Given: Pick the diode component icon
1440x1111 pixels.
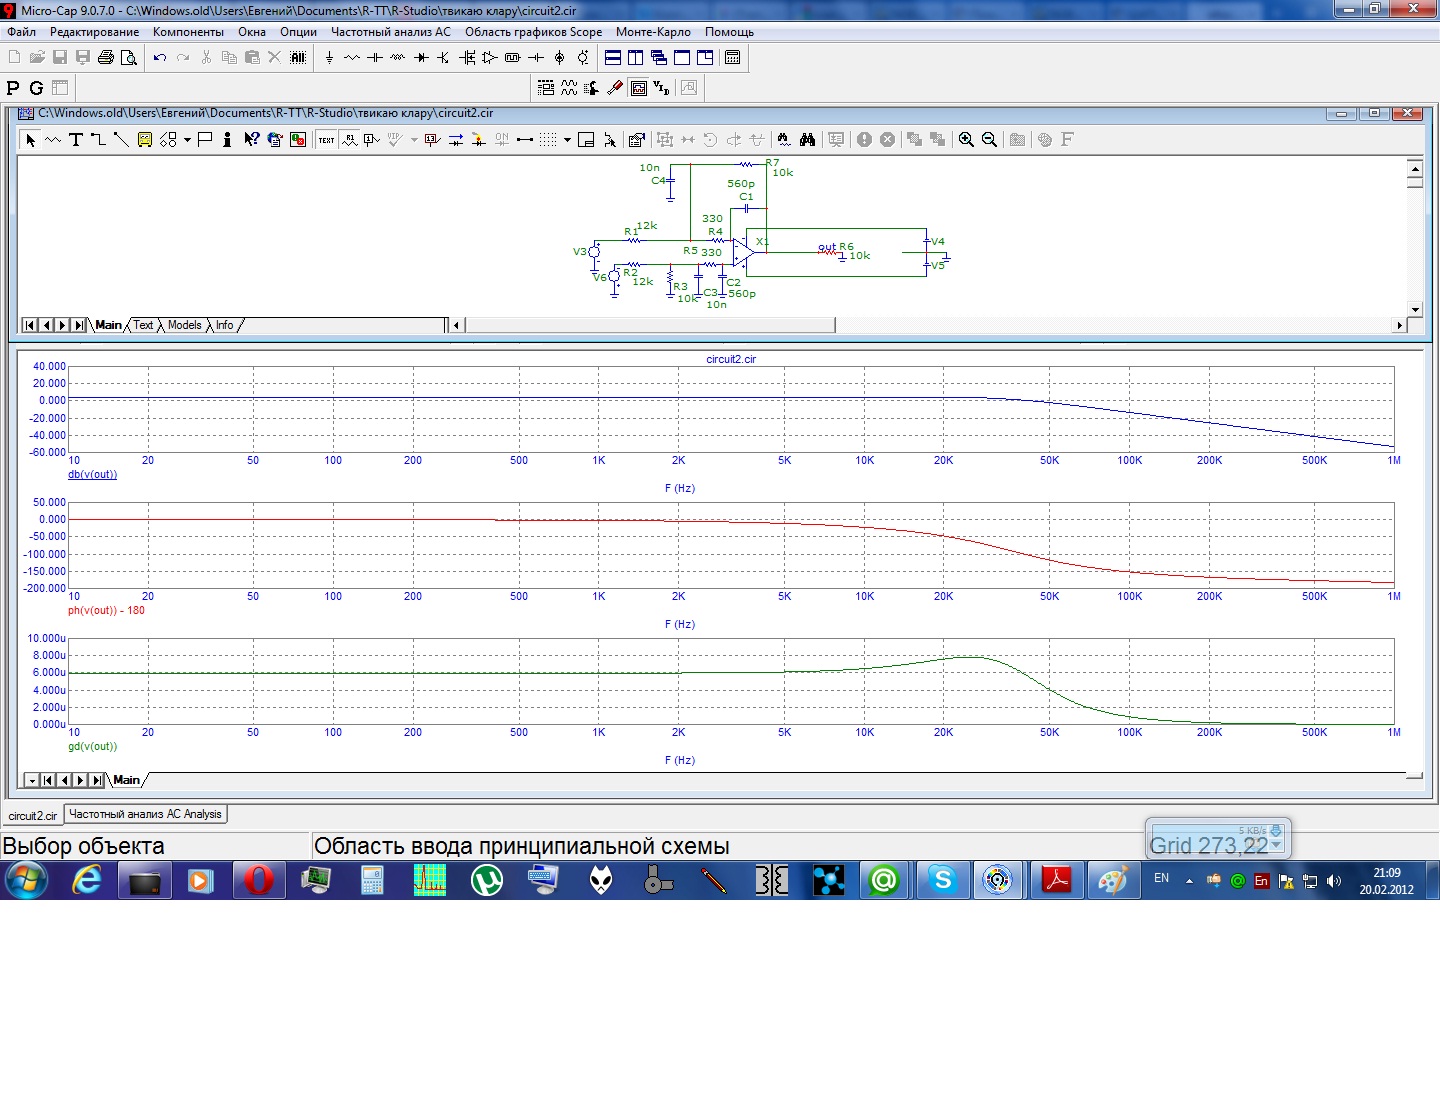Looking at the screenshot, I should tap(421, 58).
